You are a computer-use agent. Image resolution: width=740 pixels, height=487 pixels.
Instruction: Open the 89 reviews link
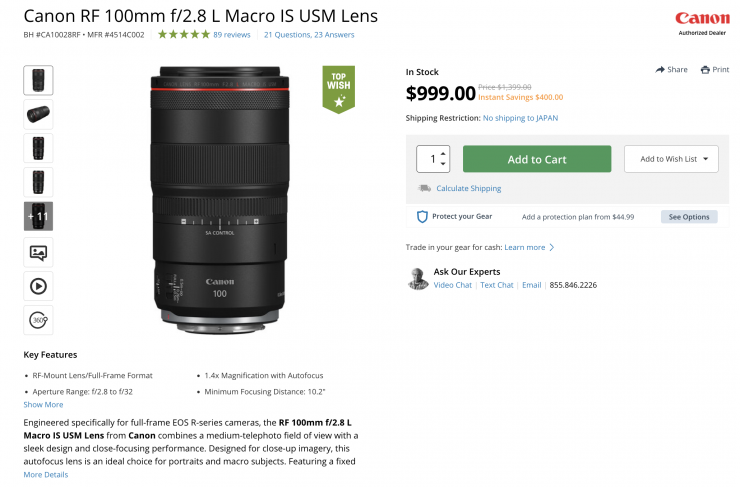[231, 34]
